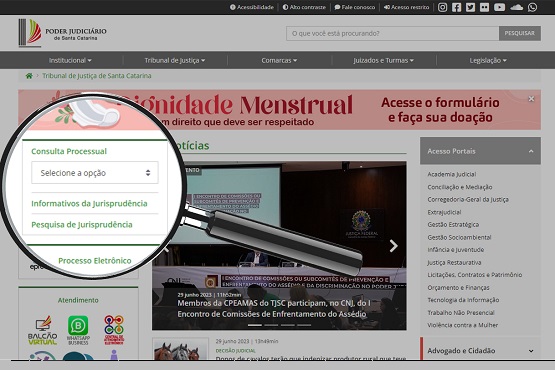Click the Acessibilidade link

tap(252, 7)
